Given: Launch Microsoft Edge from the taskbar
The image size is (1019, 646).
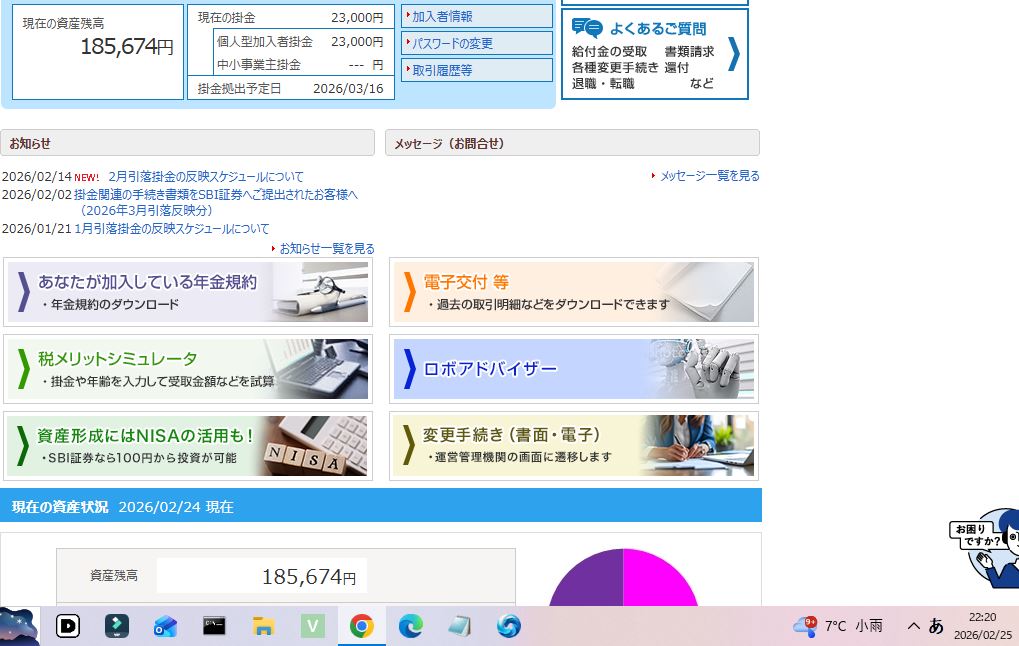Looking at the screenshot, I should tap(410, 626).
